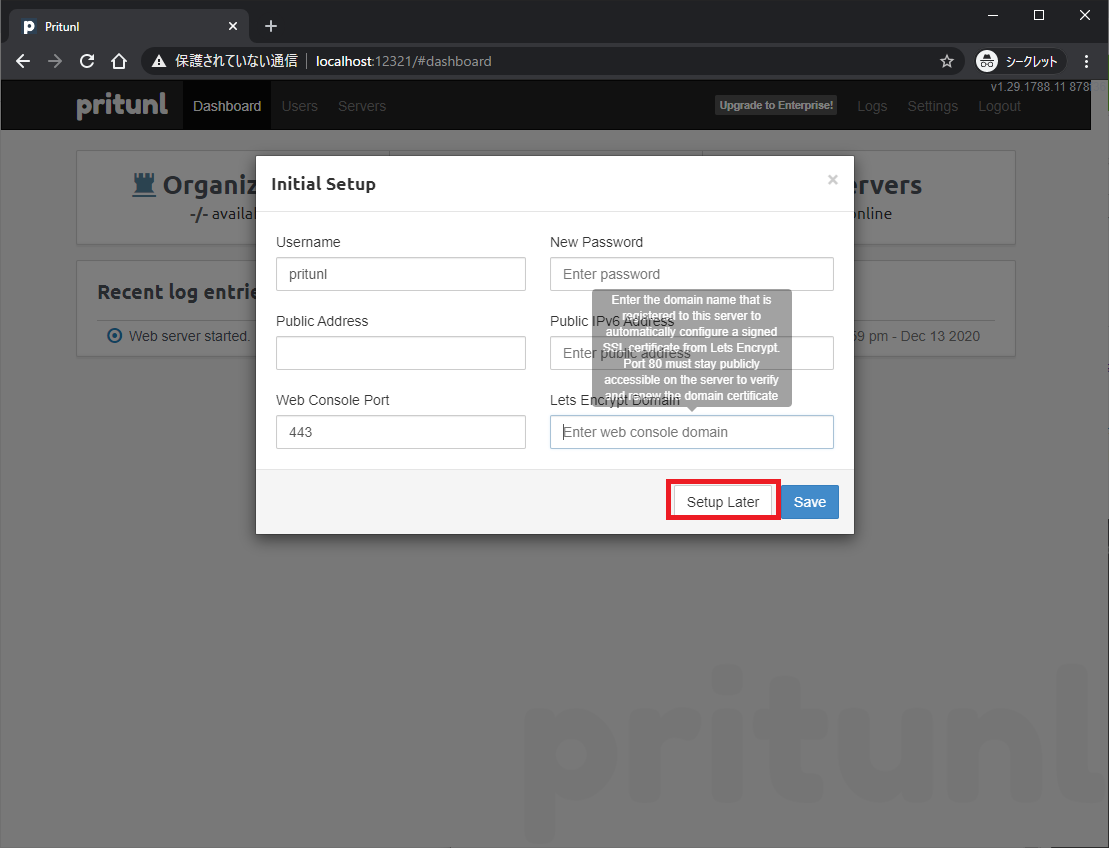The height and width of the screenshot is (848, 1109).
Task: Close the Initial Setup dialog
Action: coord(832,180)
